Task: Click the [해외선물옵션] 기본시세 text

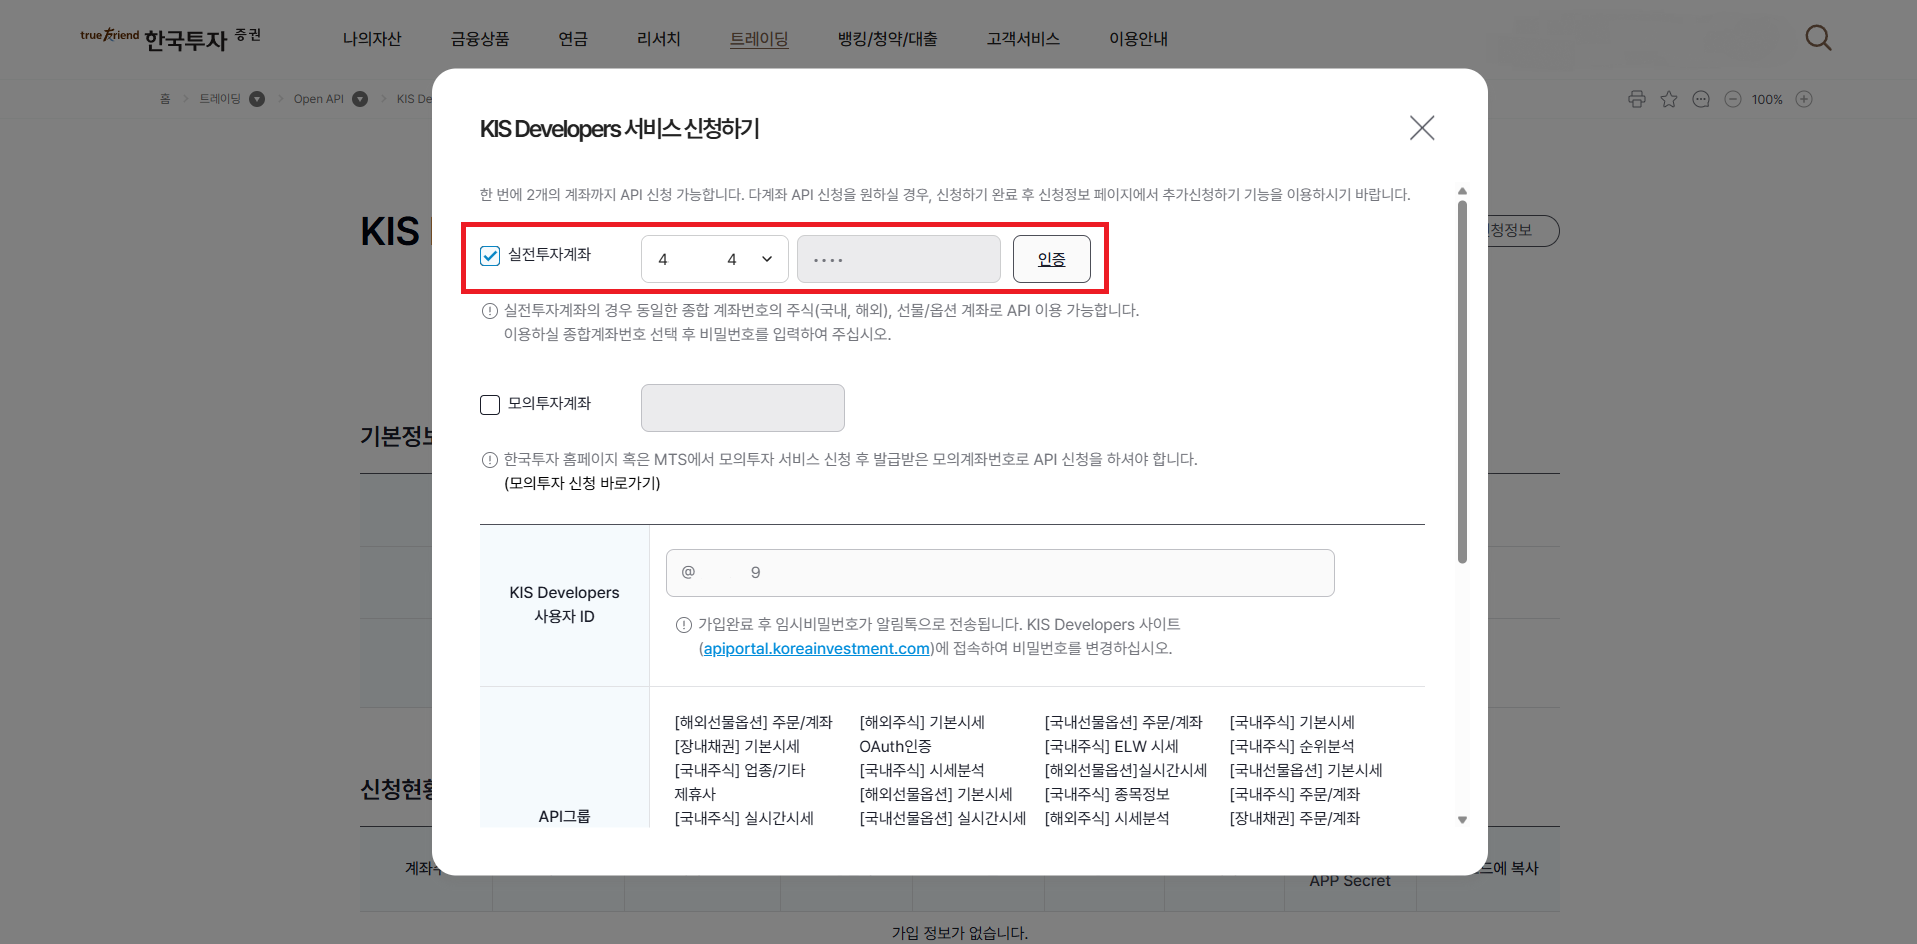Action: (x=936, y=794)
